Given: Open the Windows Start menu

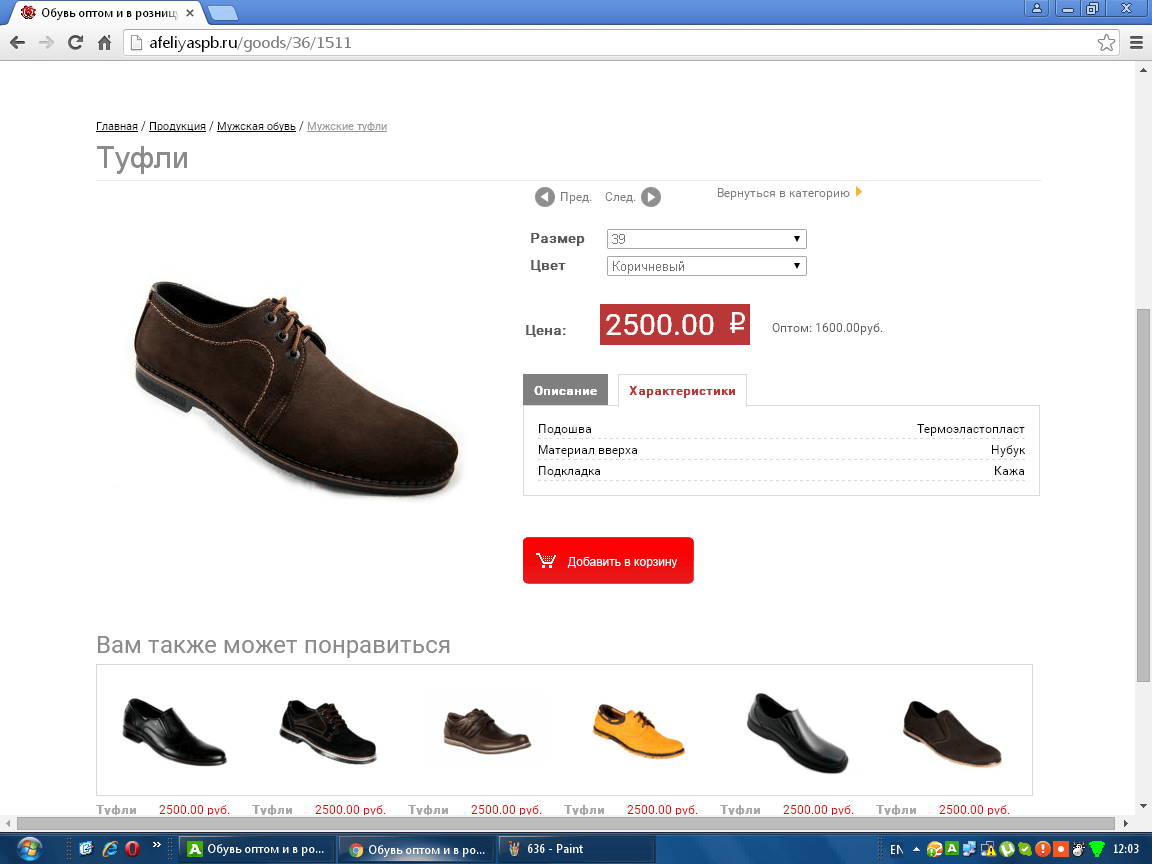Looking at the screenshot, I should coord(29,849).
